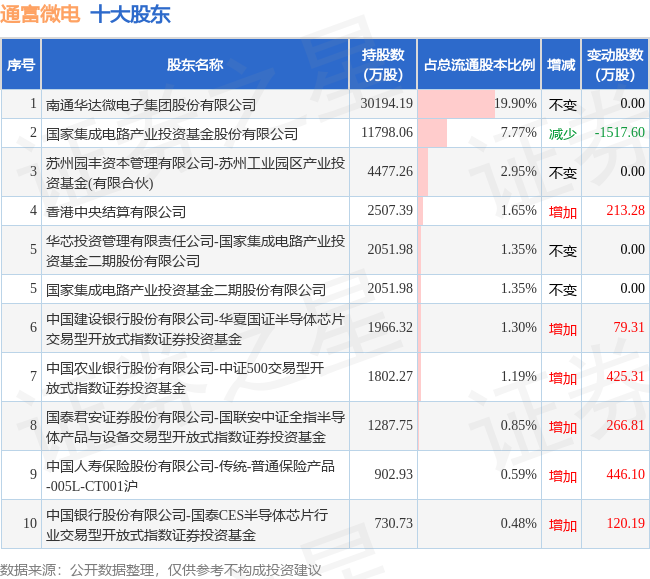Viewport: 650px width, 579px height.
Task: Select shareholder 香港中央结算有限公司
Action: click(116, 211)
